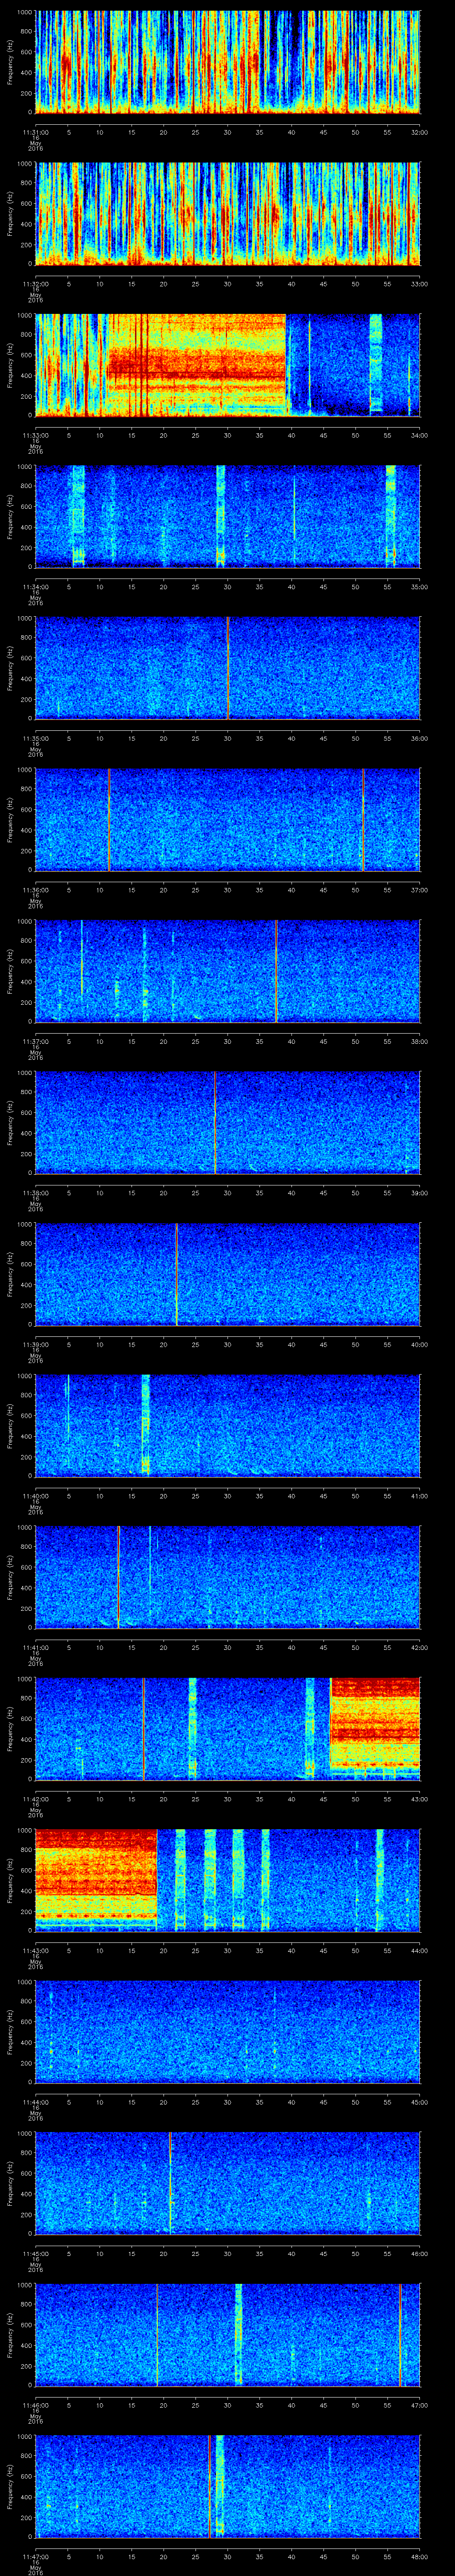The height and width of the screenshot is (2576, 455).
Task: Click the red noise block ending the 11:42 panel
Action: [x=374, y=1728]
